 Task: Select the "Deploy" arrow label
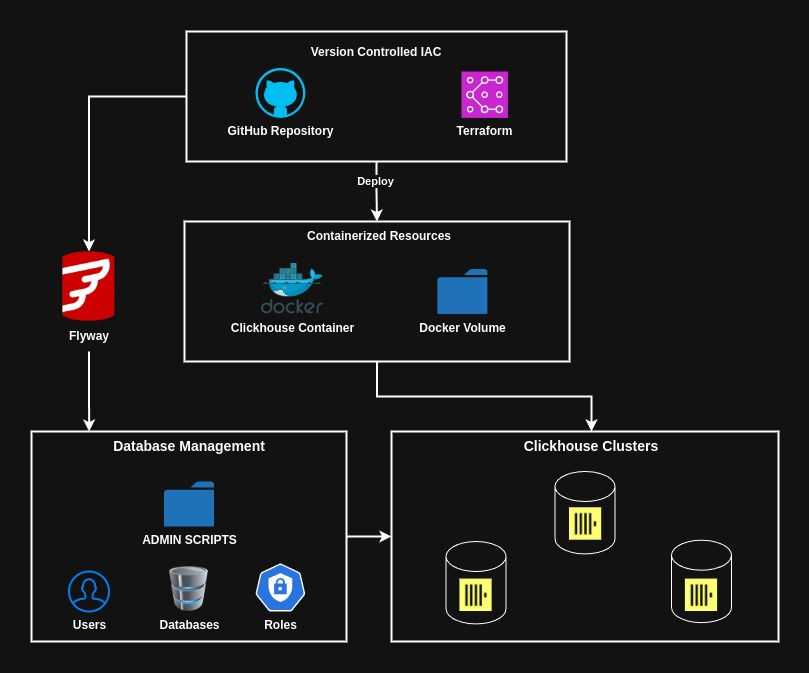pyautogui.click(x=375, y=181)
